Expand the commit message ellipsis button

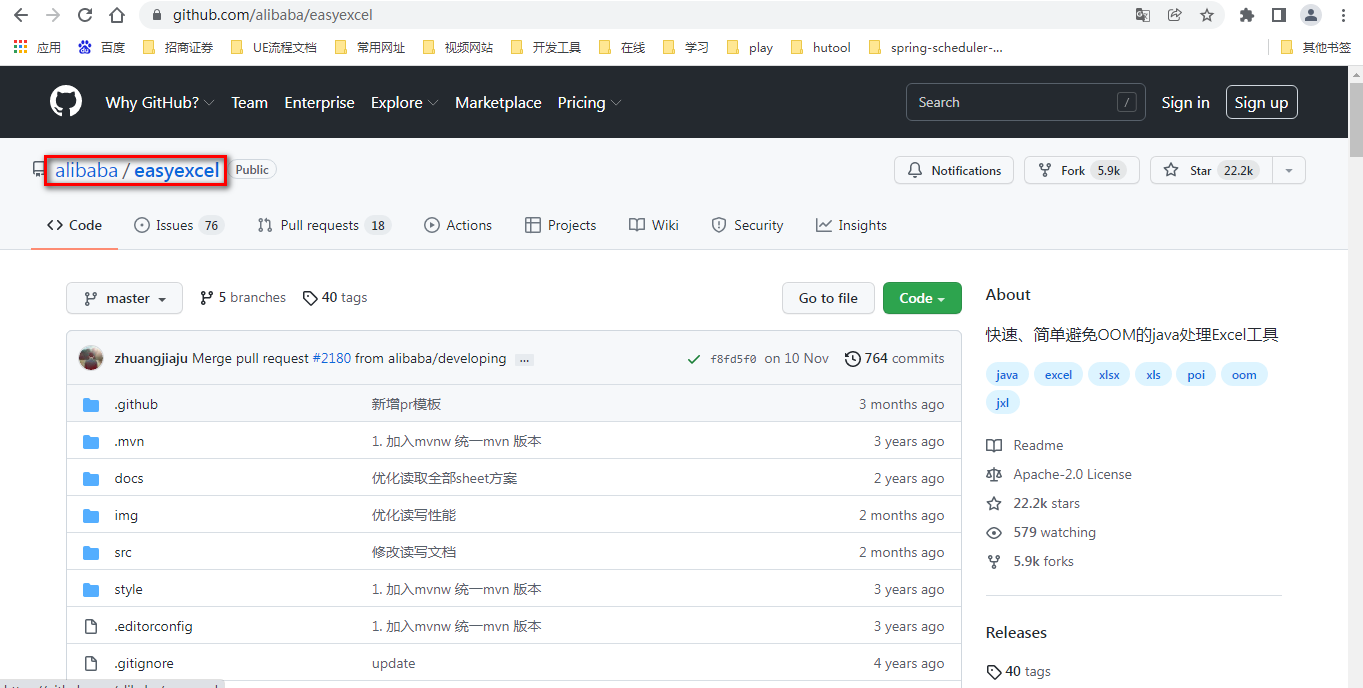point(524,359)
